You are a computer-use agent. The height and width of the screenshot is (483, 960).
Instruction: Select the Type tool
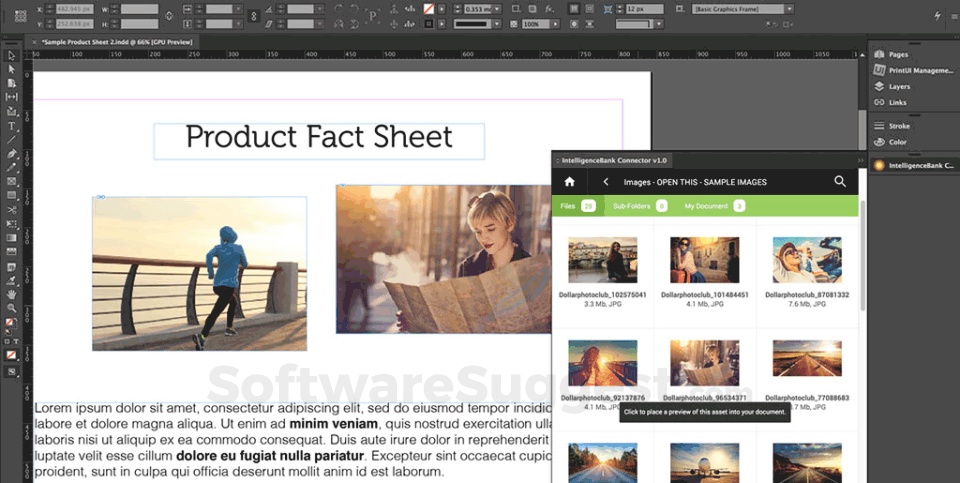(12, 126)
